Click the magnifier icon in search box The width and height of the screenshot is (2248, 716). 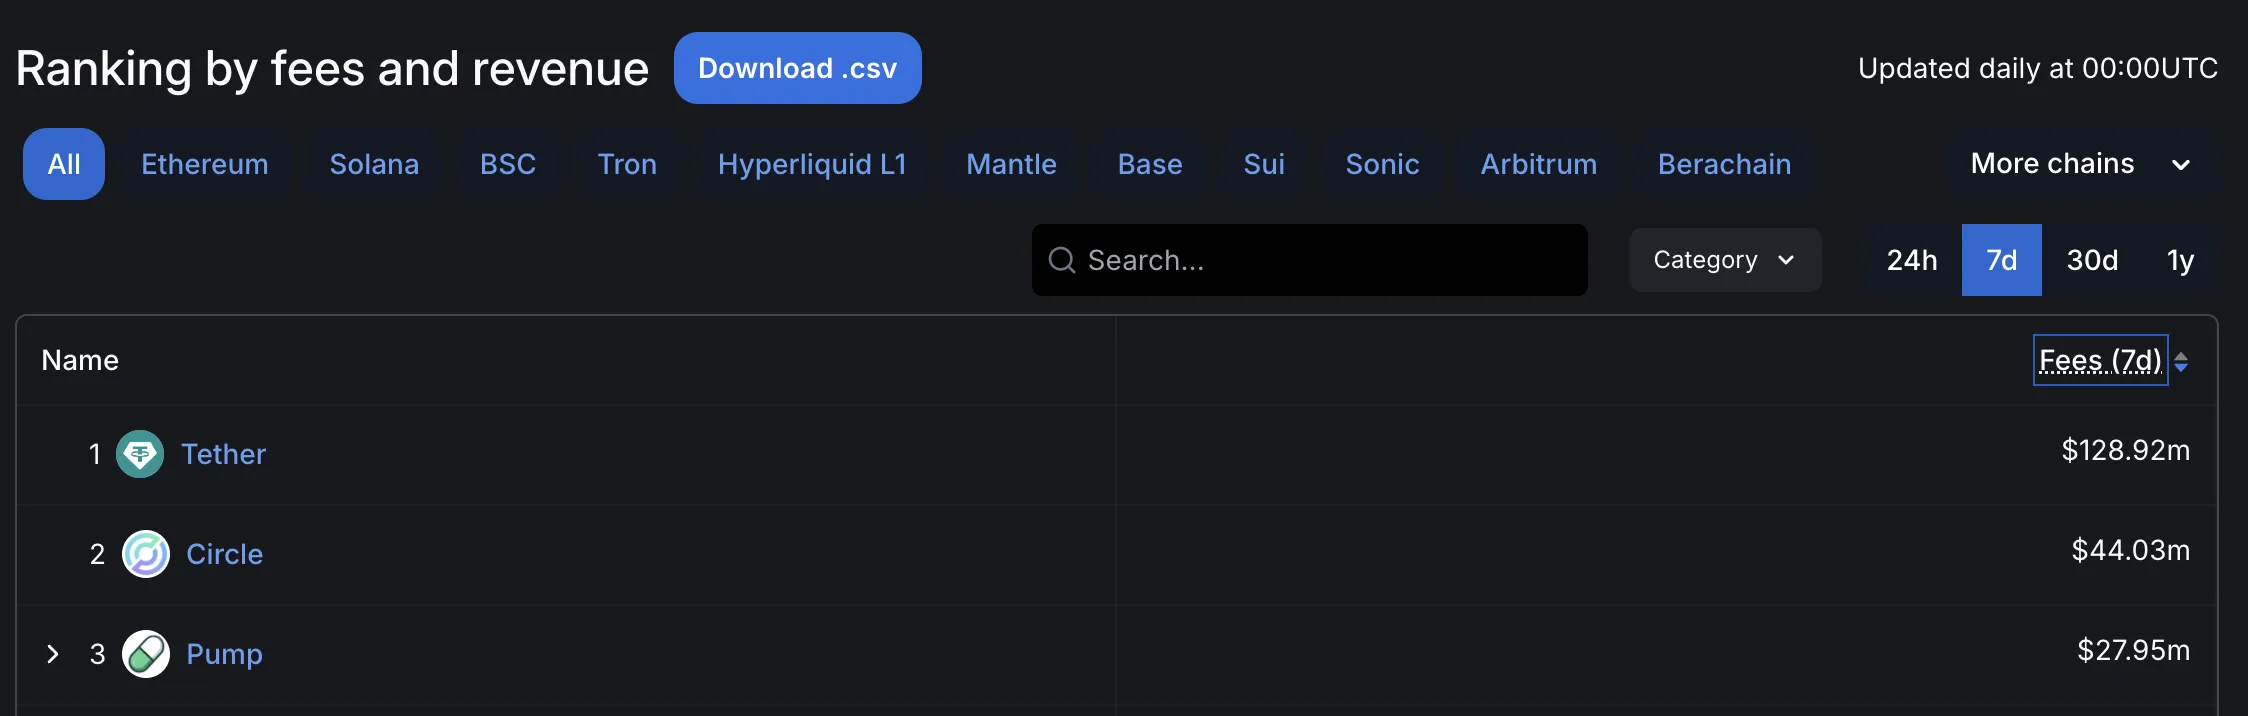click(x=1062, y=260)
